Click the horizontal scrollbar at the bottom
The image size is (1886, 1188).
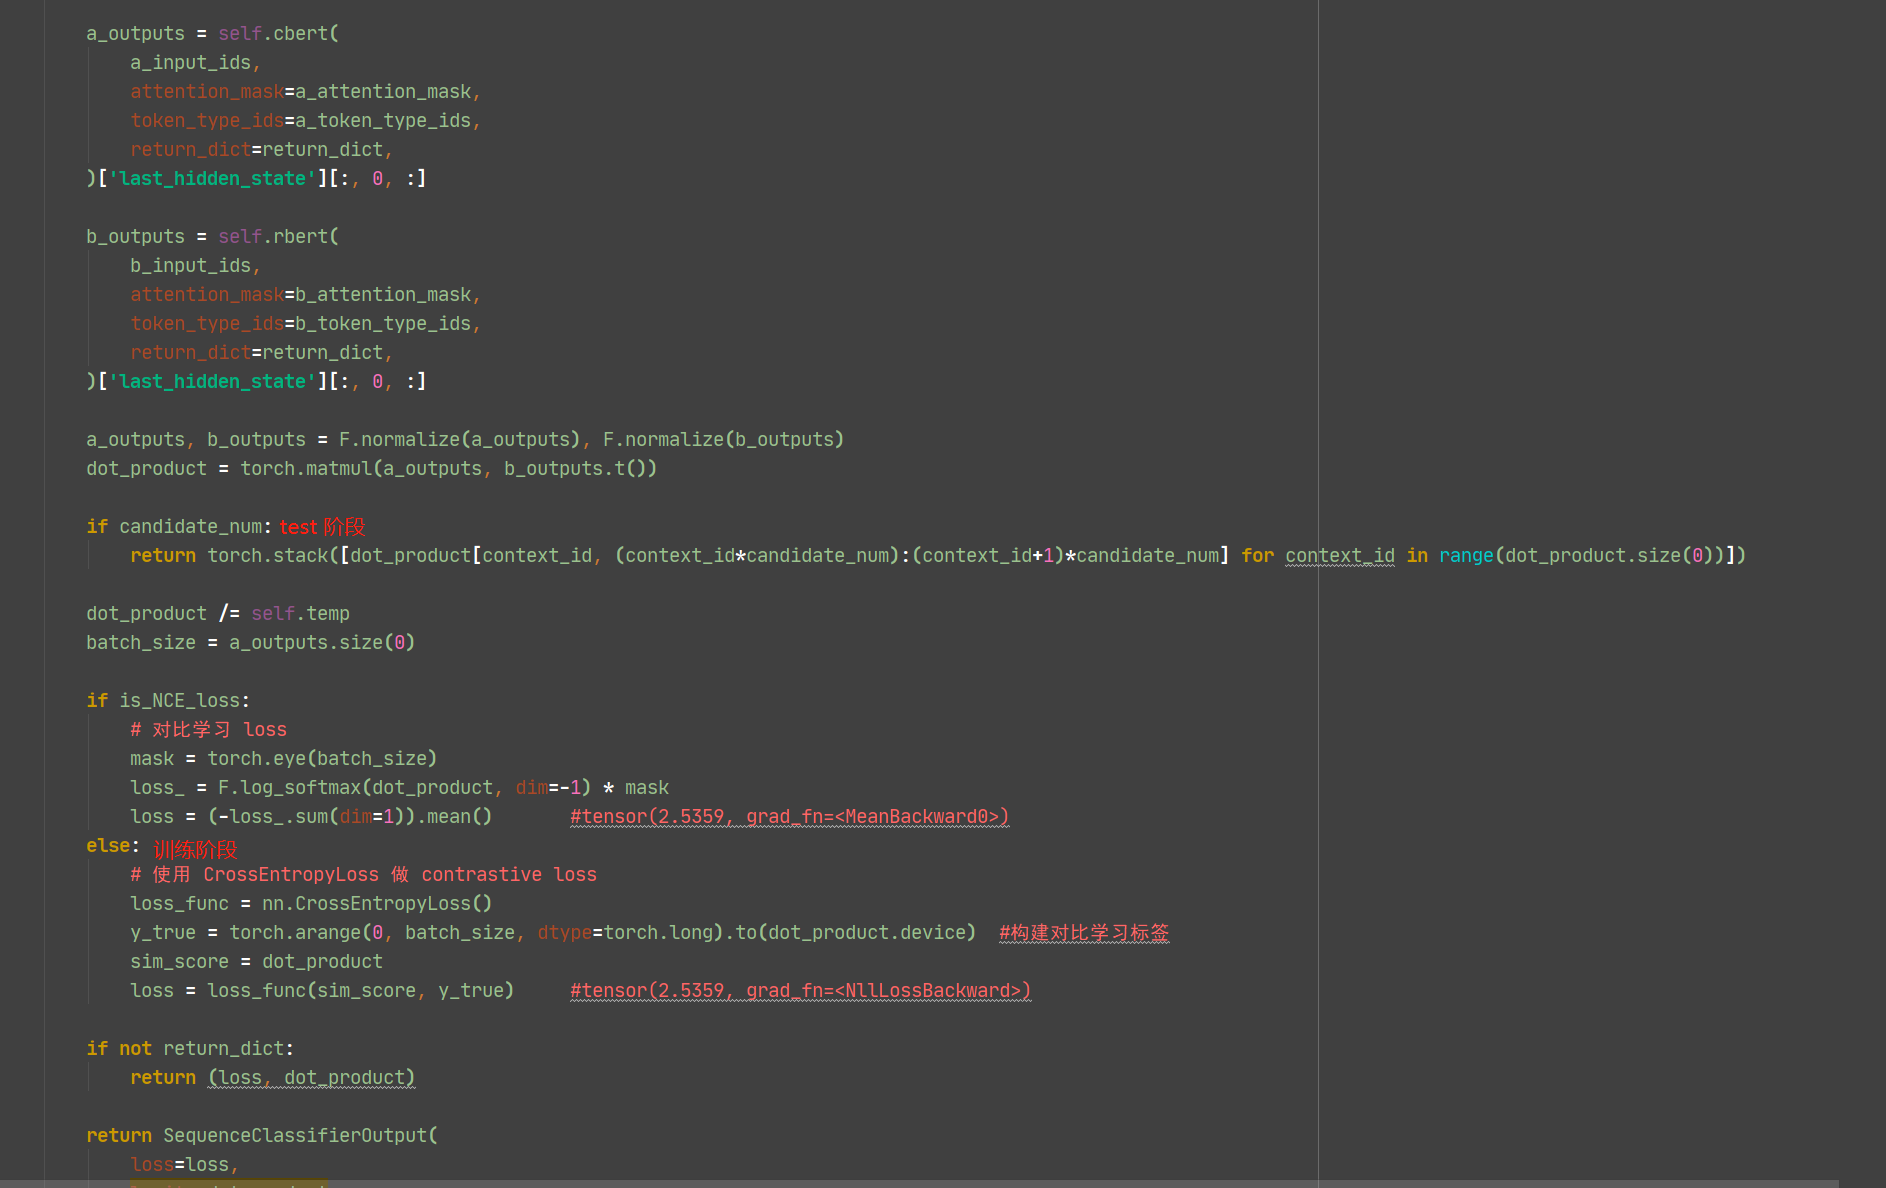click(920, 1184)
